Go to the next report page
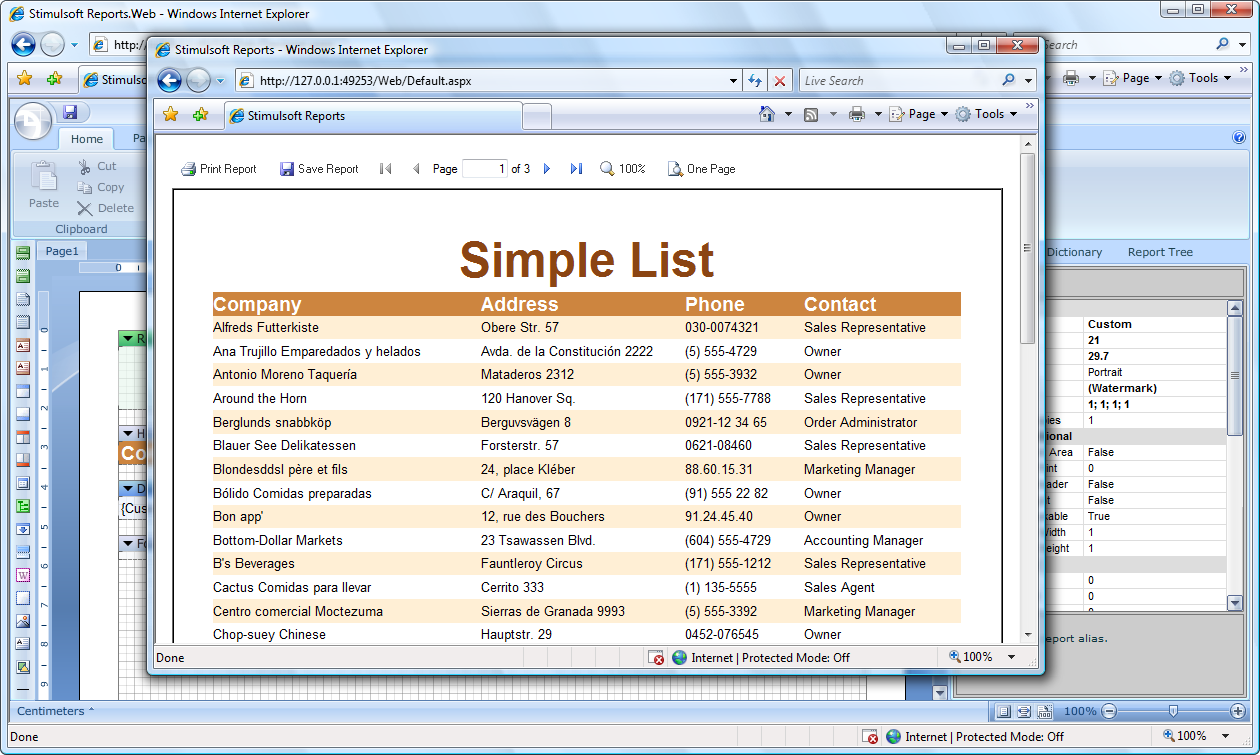1260x755 pixels. pos(547,169)
